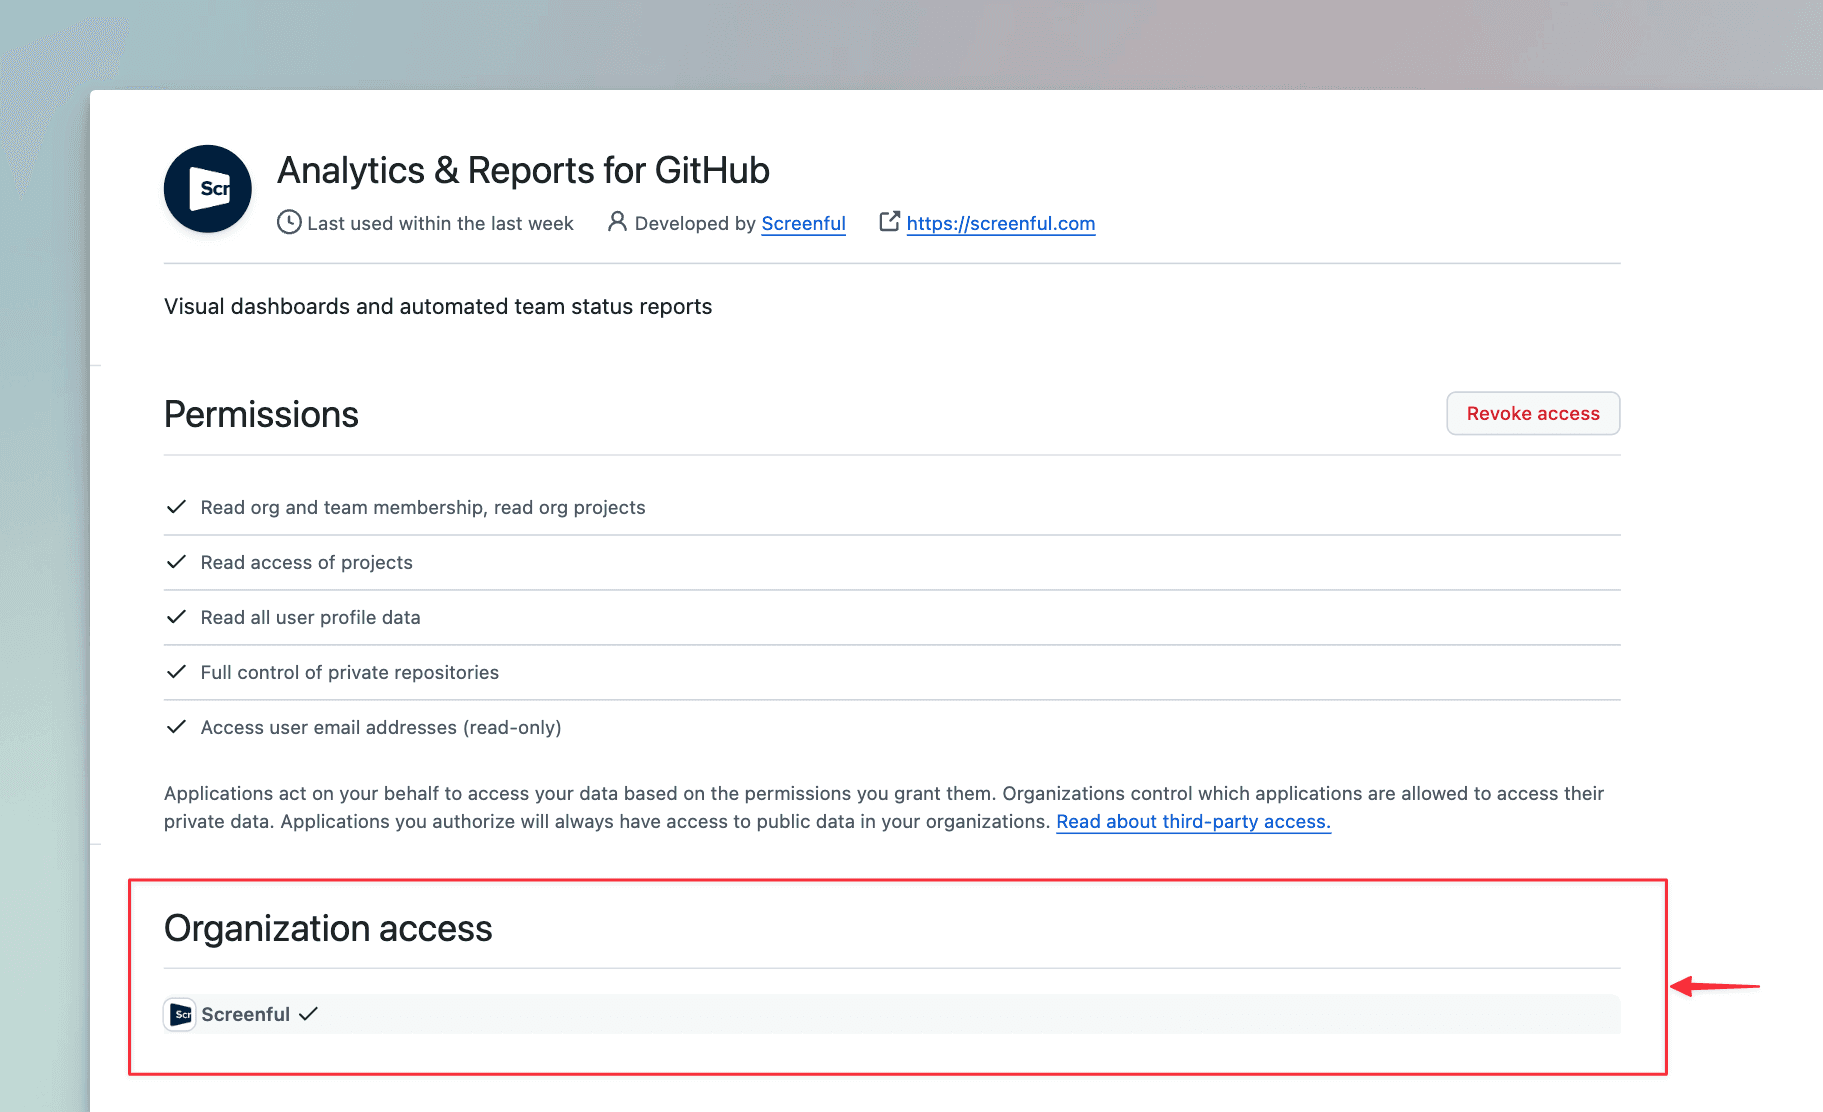Click the Permissions heading
The height and width of the screenshot is (1112, 1823).
point(261,414)
